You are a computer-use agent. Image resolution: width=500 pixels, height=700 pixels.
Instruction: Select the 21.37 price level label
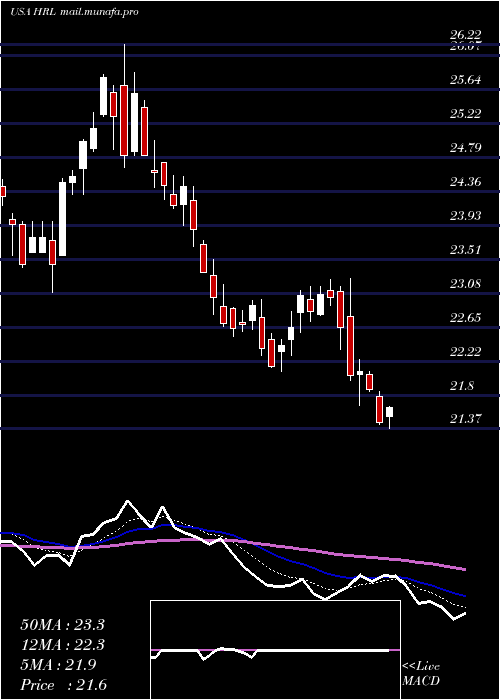467,419
